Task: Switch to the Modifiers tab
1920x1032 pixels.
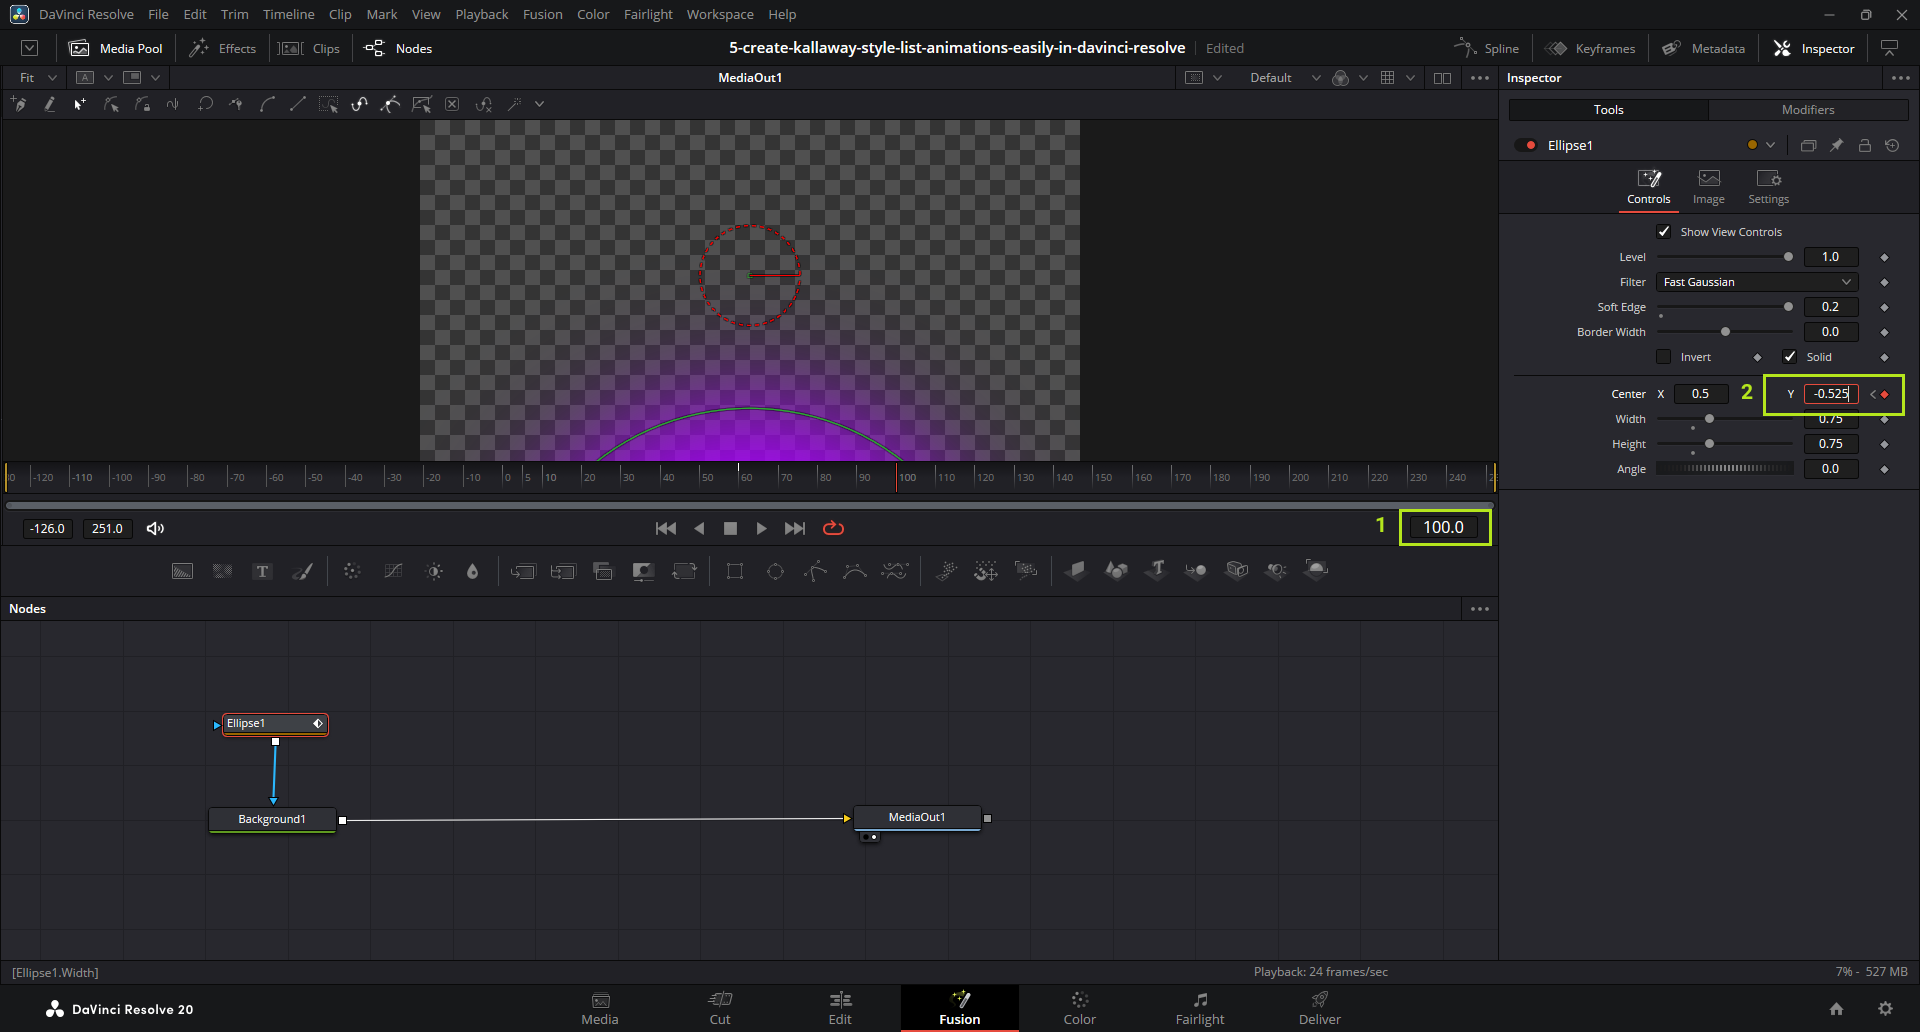Action: pos(1807,110)
